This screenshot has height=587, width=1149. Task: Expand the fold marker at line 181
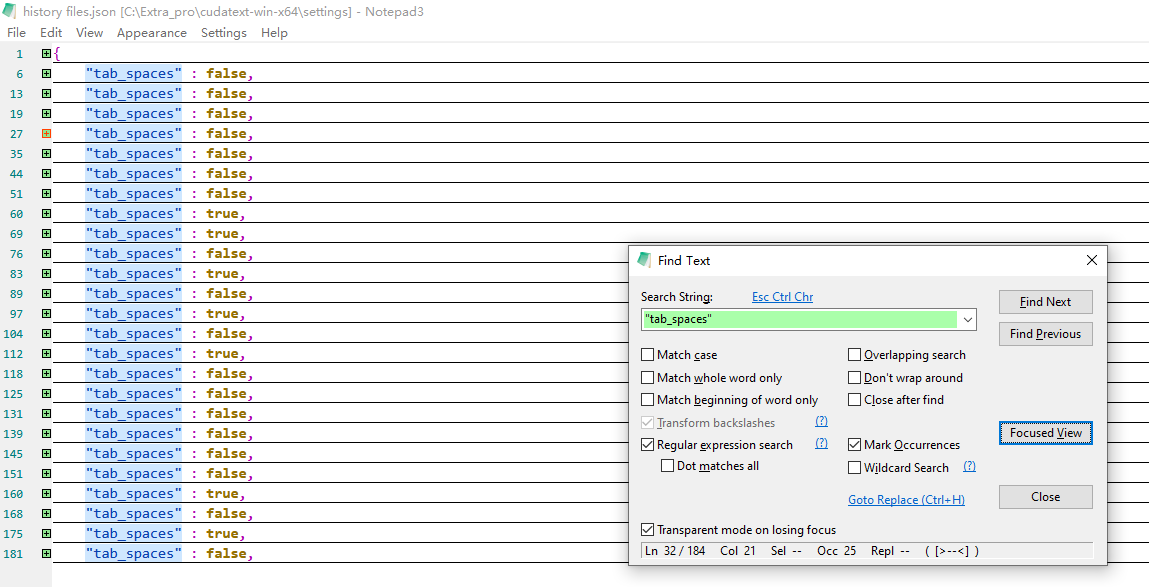[46, 554]
